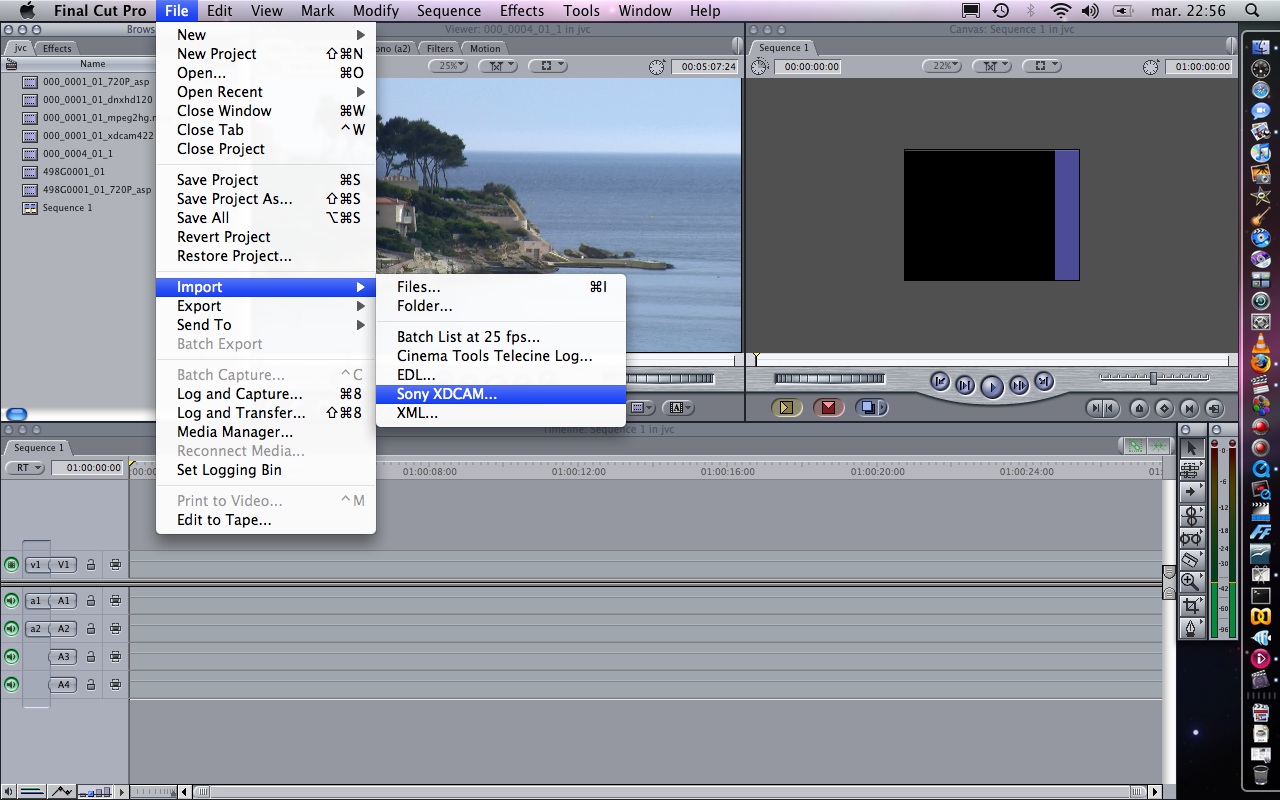Select the Razor Blade tool

point(1190,560)
